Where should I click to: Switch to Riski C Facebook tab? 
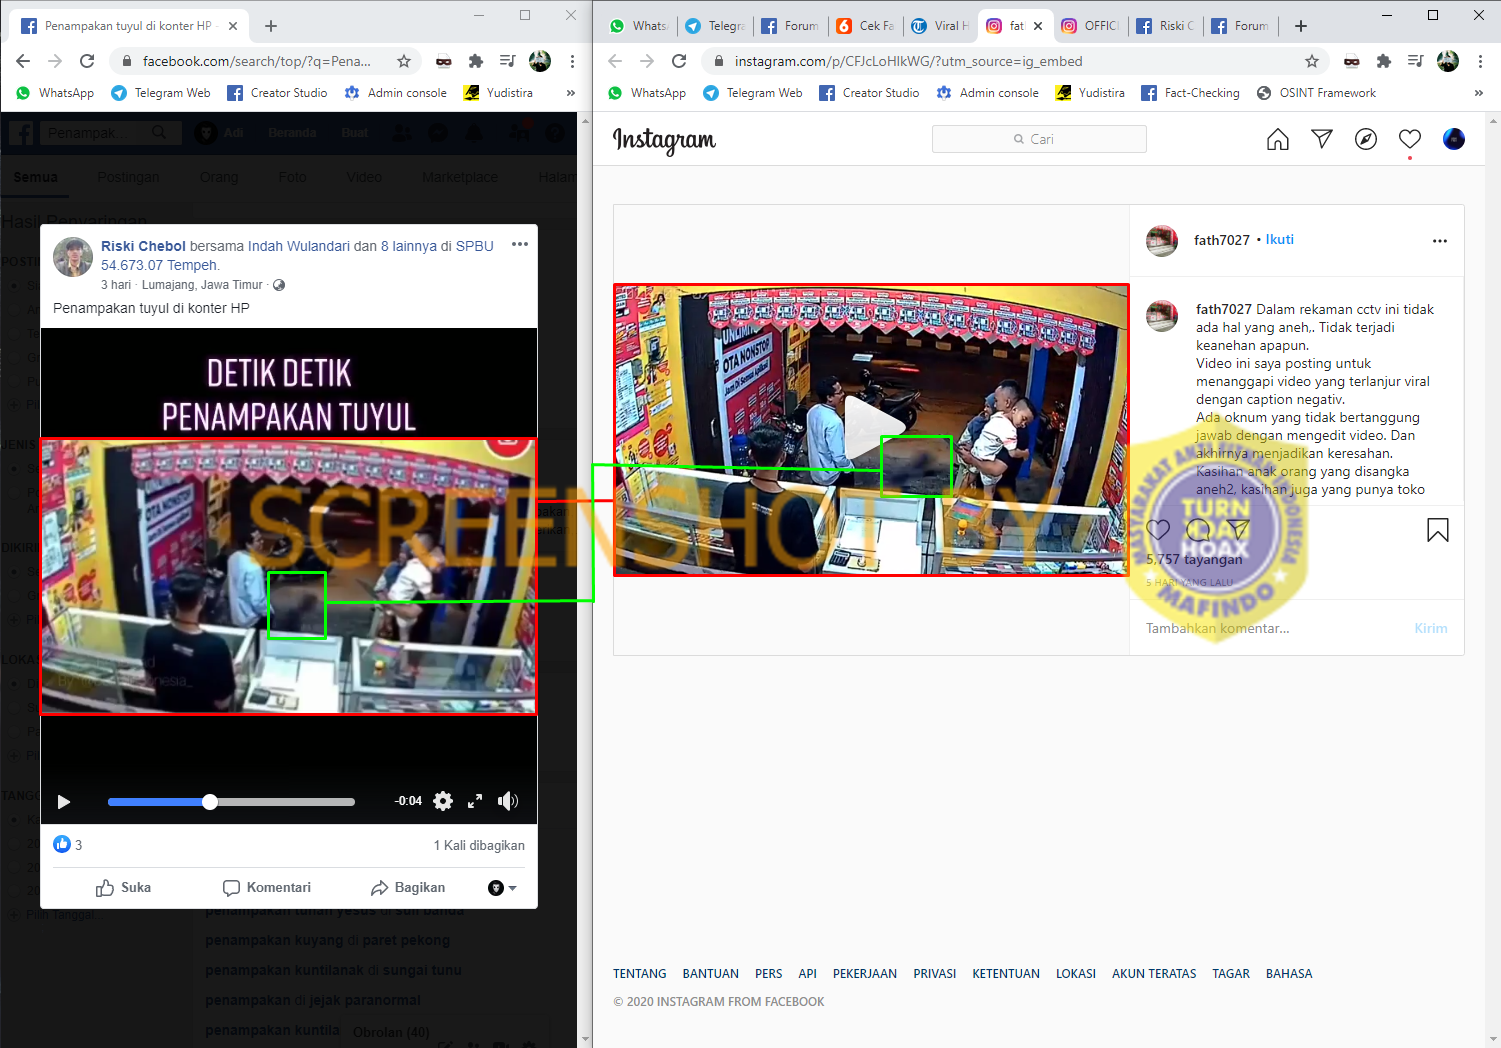tap(1165, 26)
